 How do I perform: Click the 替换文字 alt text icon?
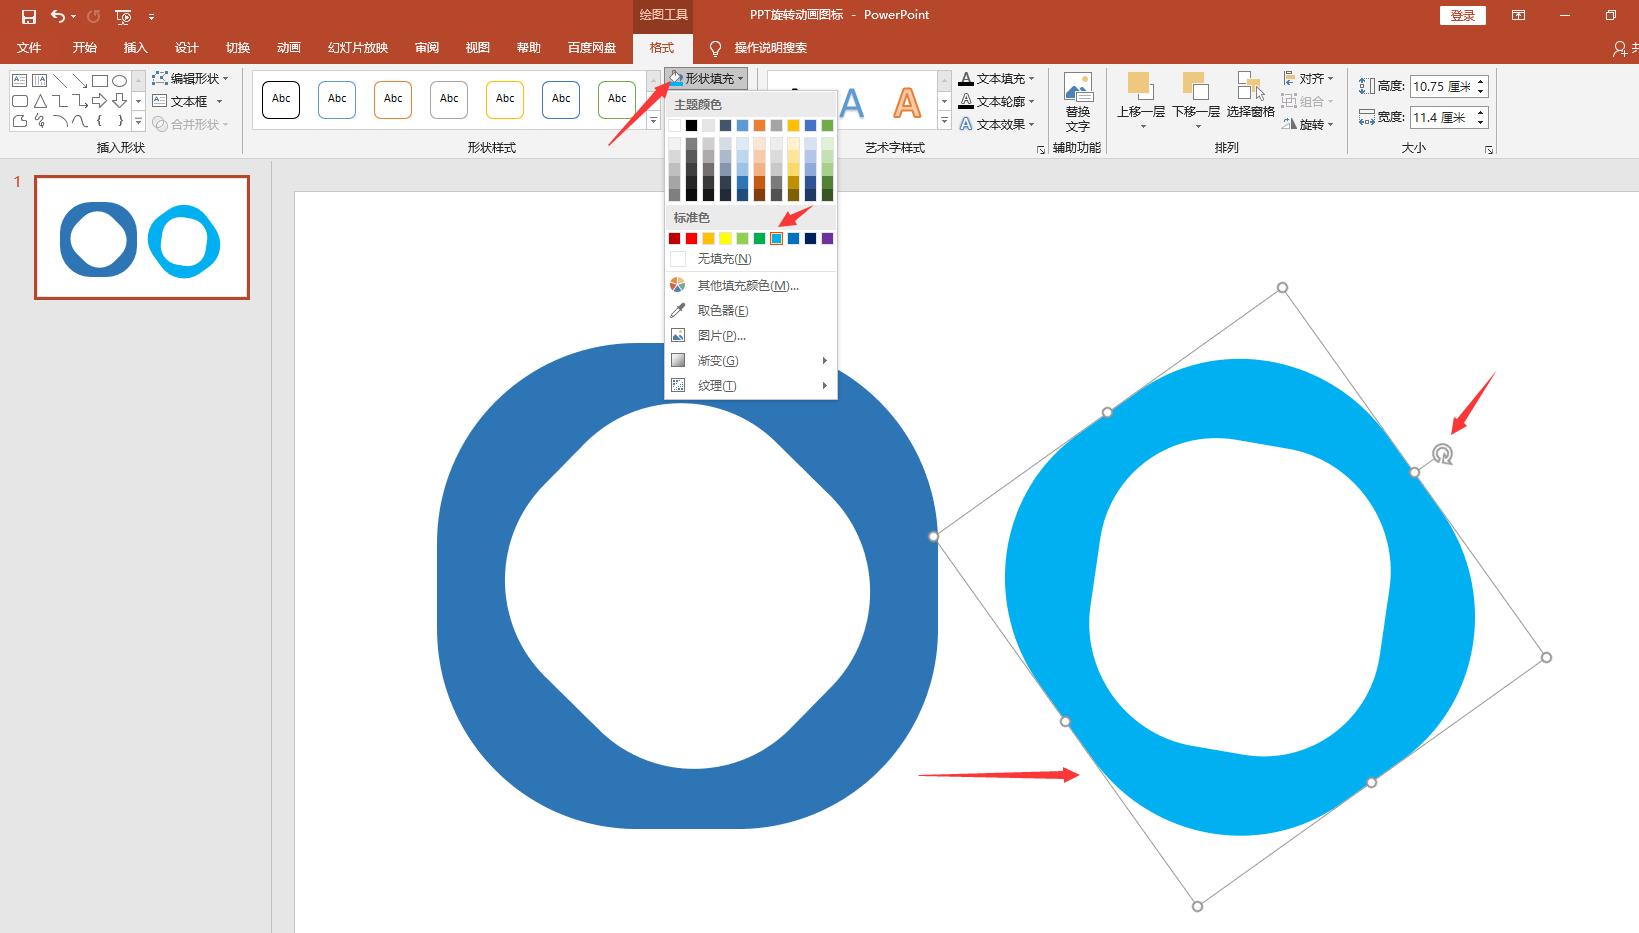pos(1077,102)
